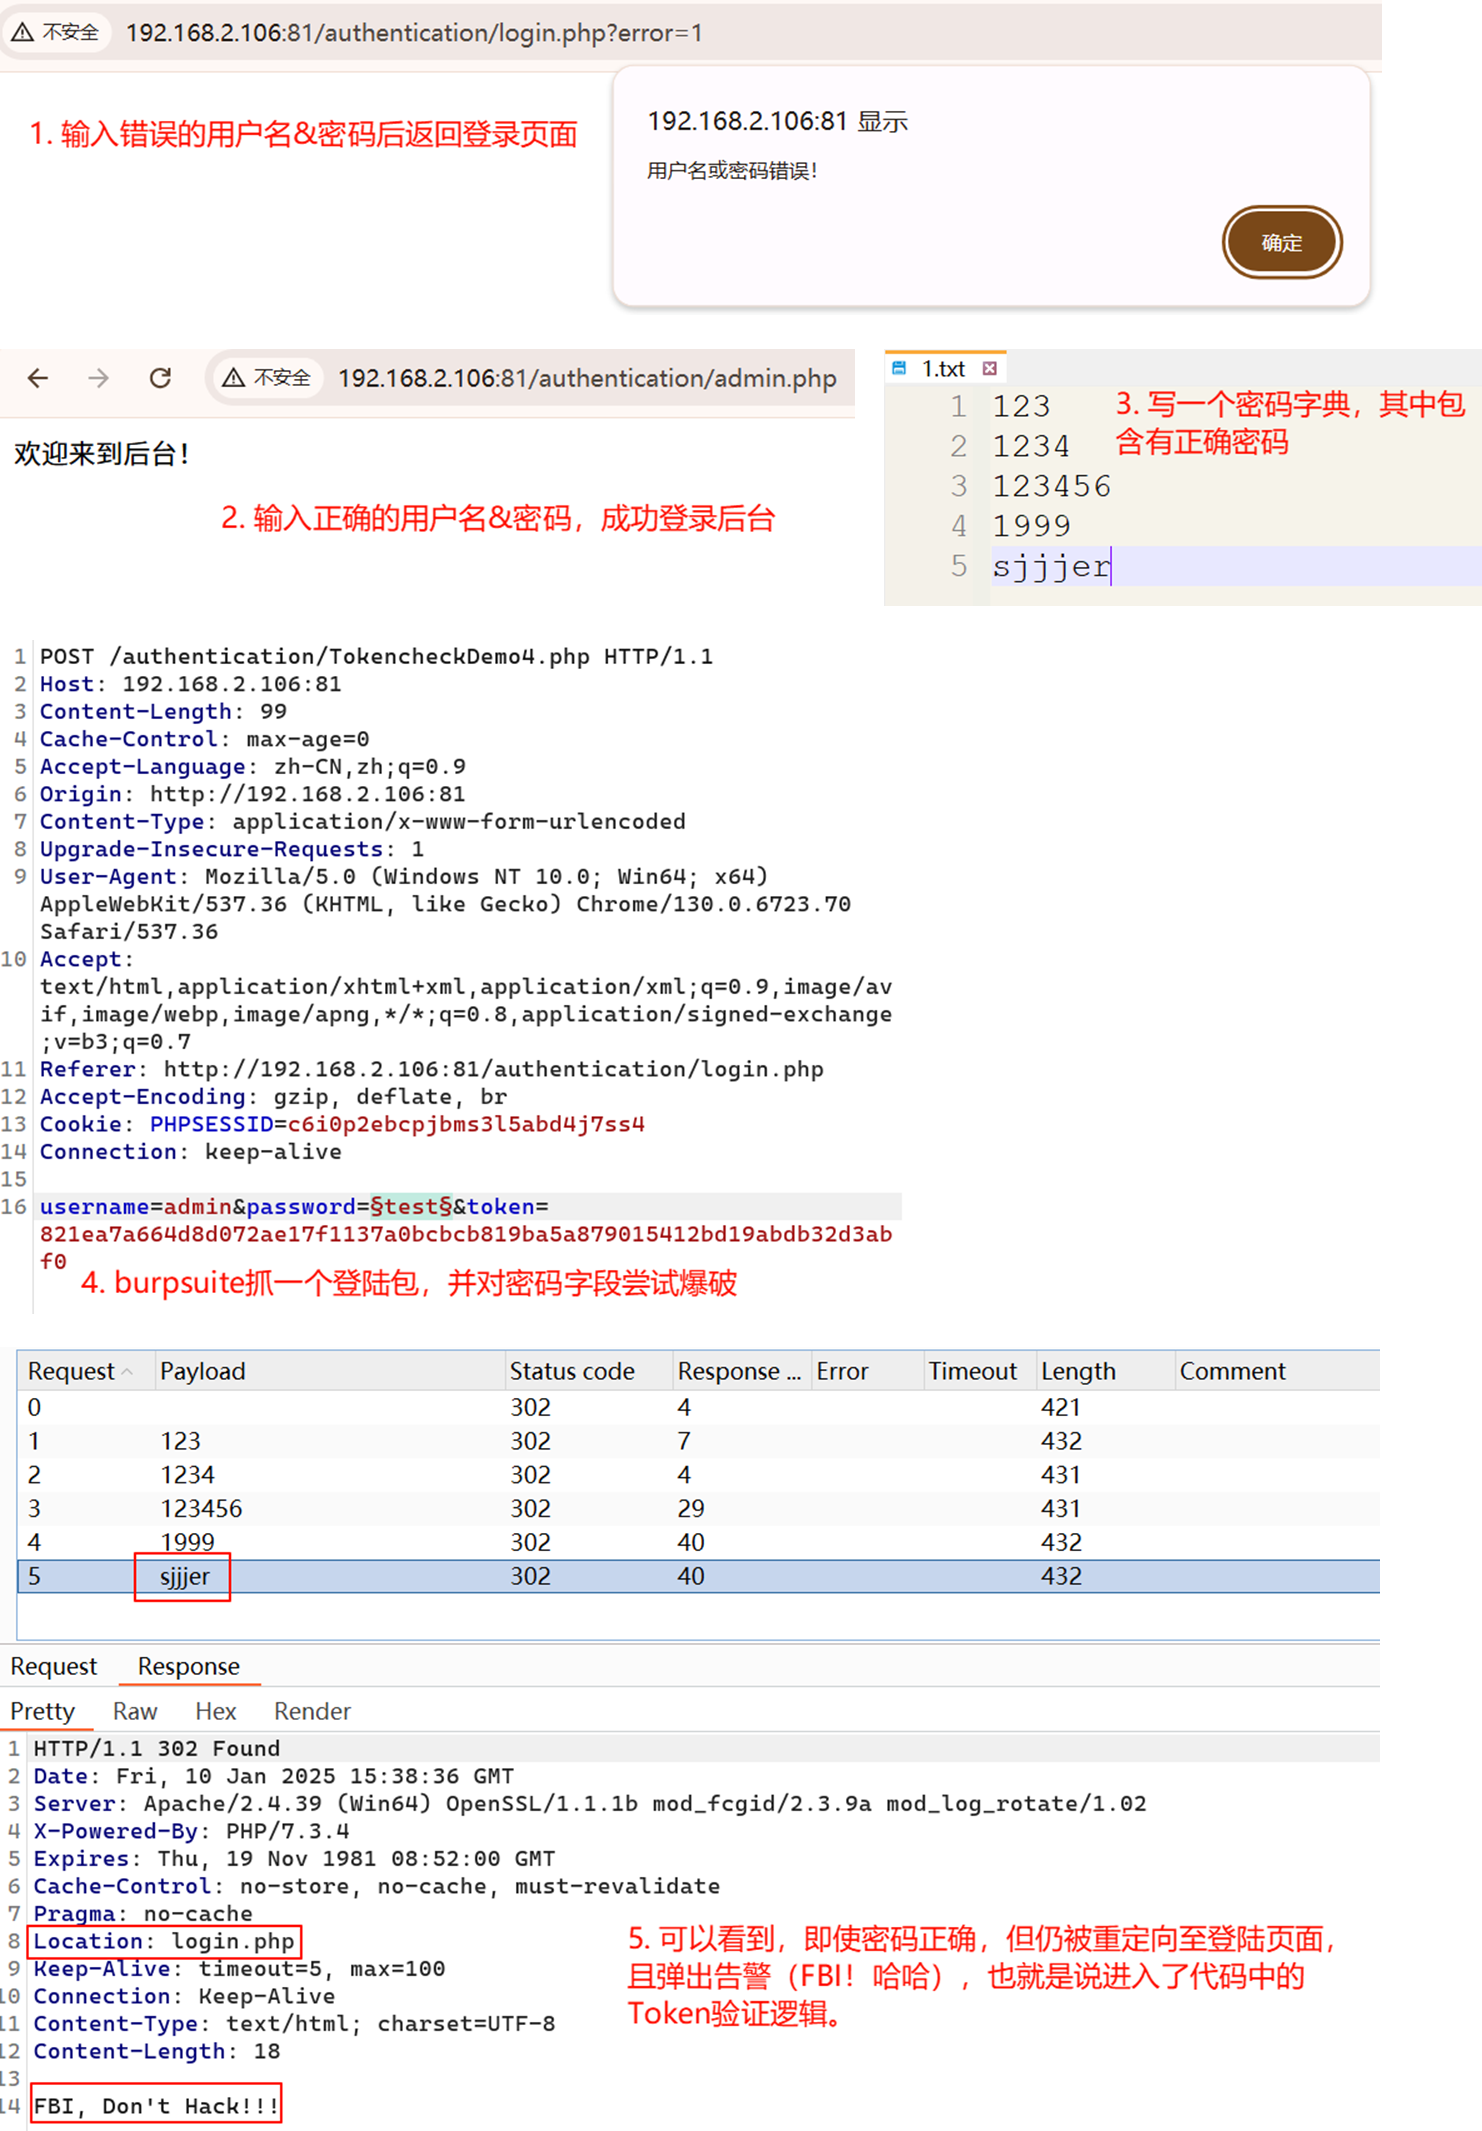
Task: Select result row with payload 123
Action: pyautogui.click(x=698, y=1441)
